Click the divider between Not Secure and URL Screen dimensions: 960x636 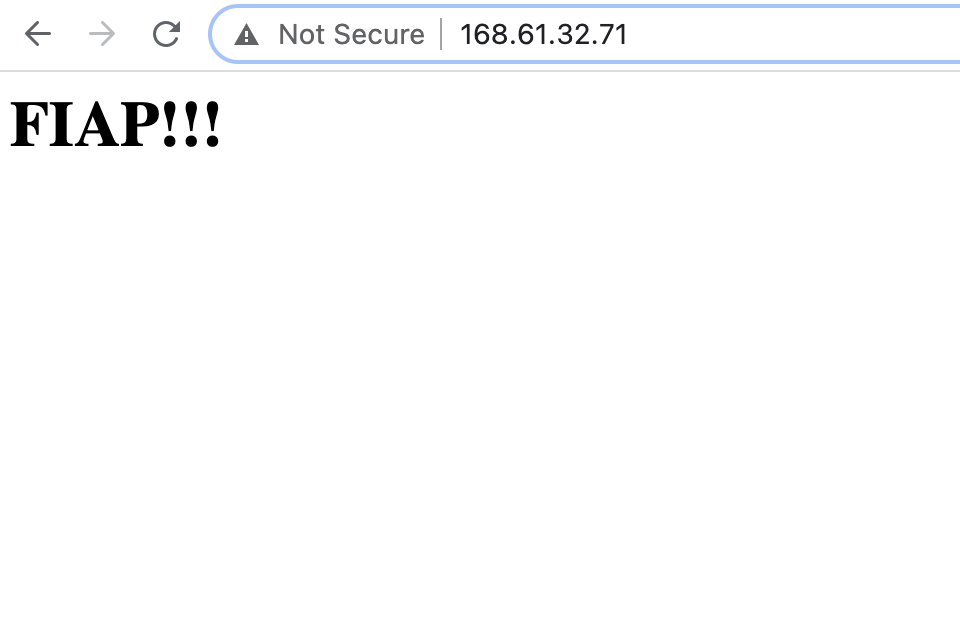(441, 34)
